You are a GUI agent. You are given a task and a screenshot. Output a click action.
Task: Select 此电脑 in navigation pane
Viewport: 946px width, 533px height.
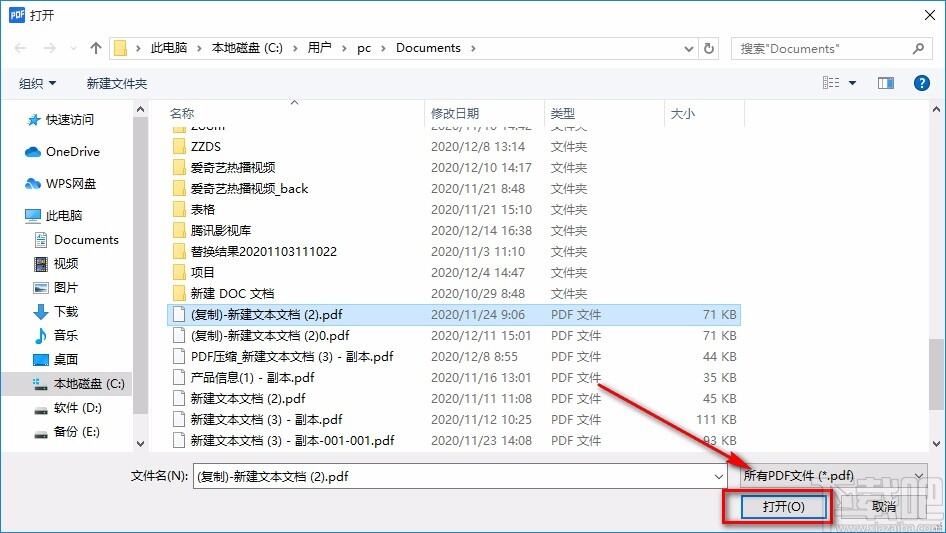pyautogui.click(x=54, y=215)
